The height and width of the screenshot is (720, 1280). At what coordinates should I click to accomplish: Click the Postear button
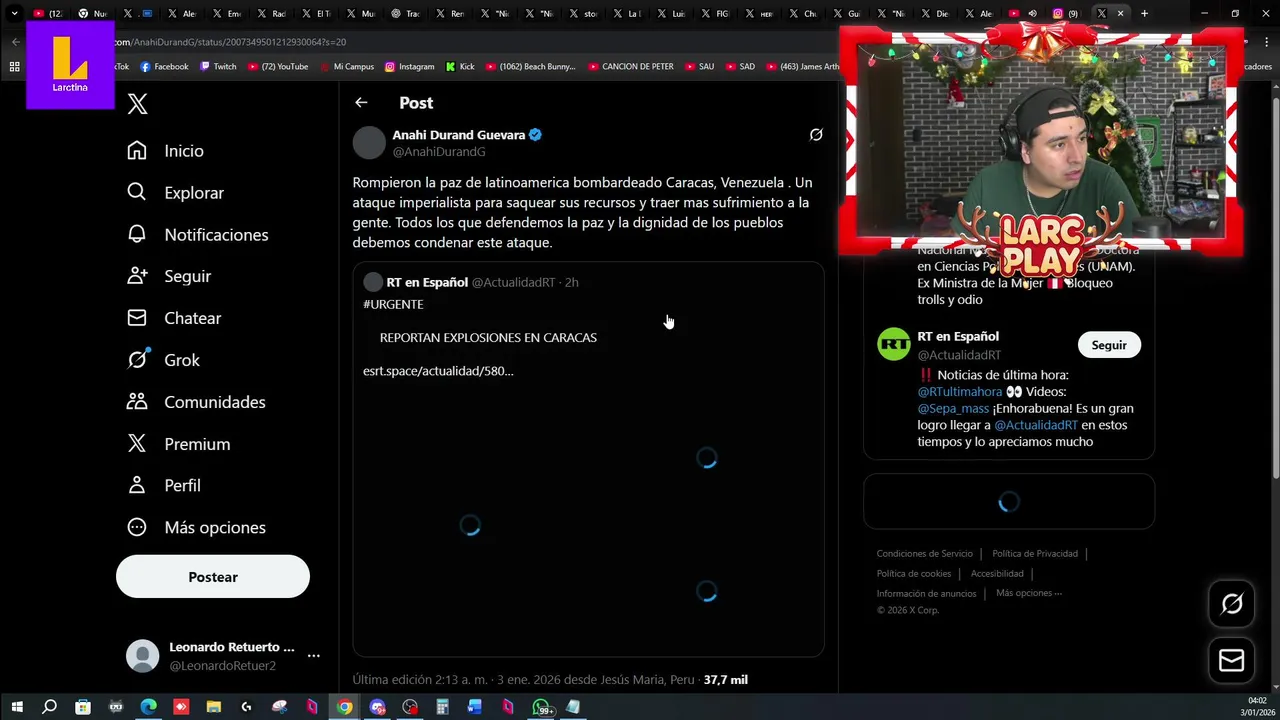[x=213, y=577]
